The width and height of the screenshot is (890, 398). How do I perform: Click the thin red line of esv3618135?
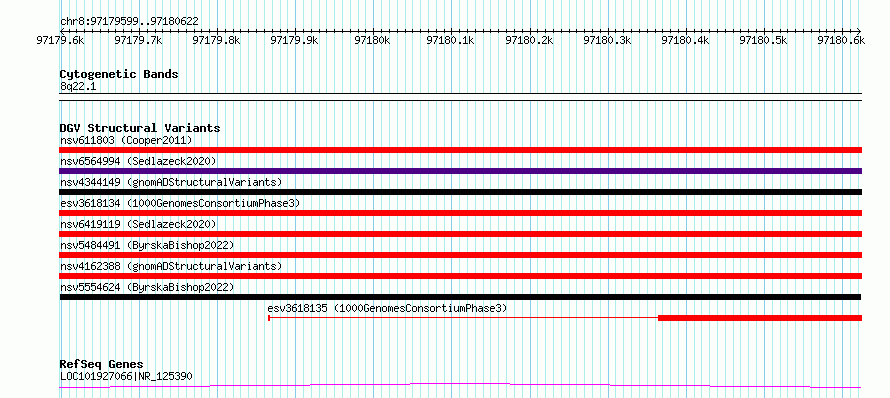463,318
